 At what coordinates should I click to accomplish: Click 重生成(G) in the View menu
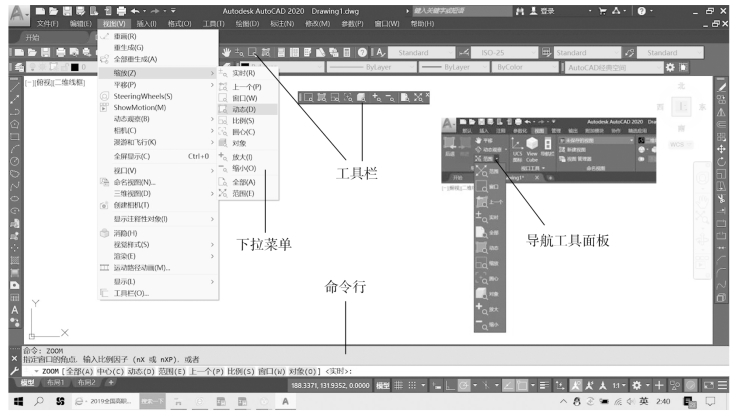point(159,47)
